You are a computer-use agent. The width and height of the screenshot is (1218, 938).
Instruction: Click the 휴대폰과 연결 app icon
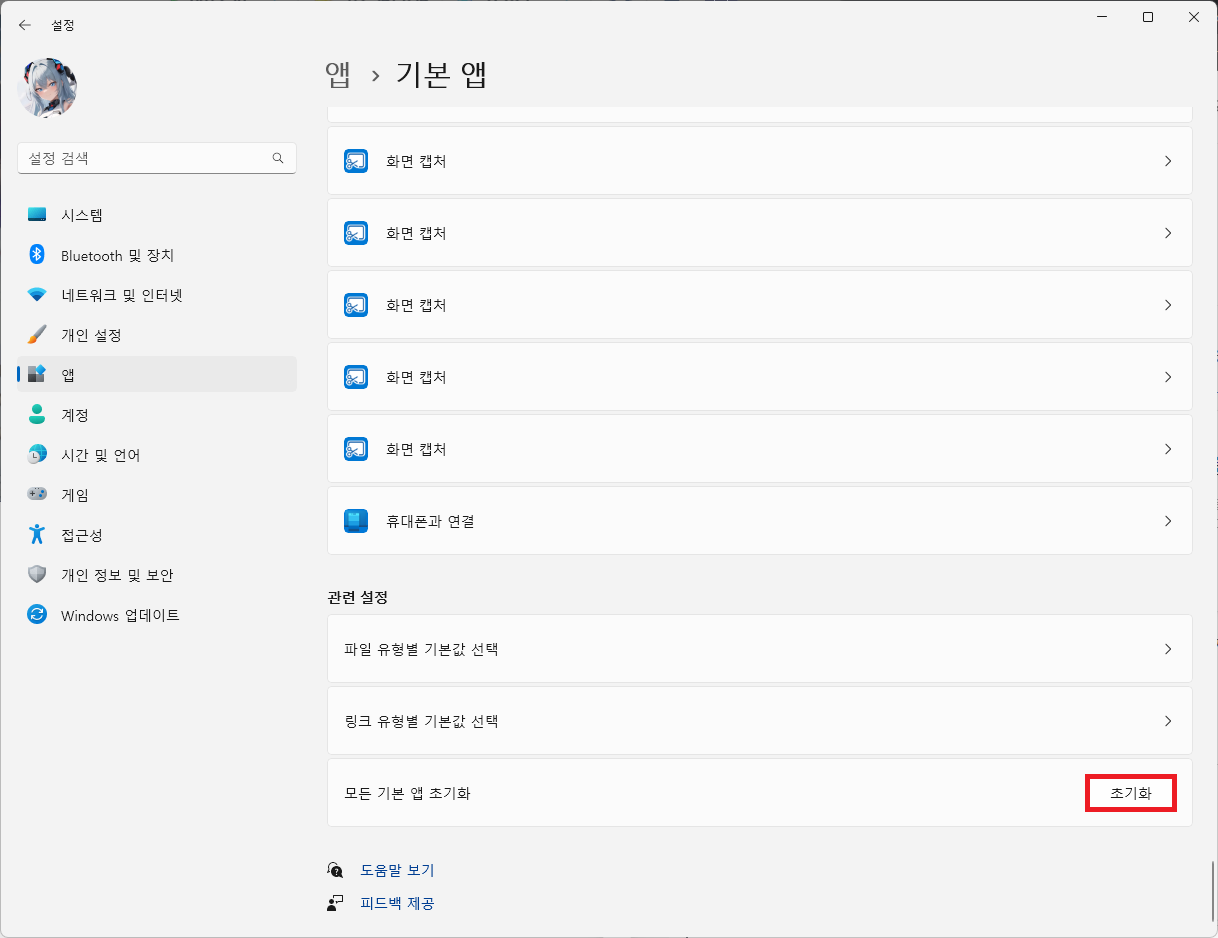coord(356,521)
